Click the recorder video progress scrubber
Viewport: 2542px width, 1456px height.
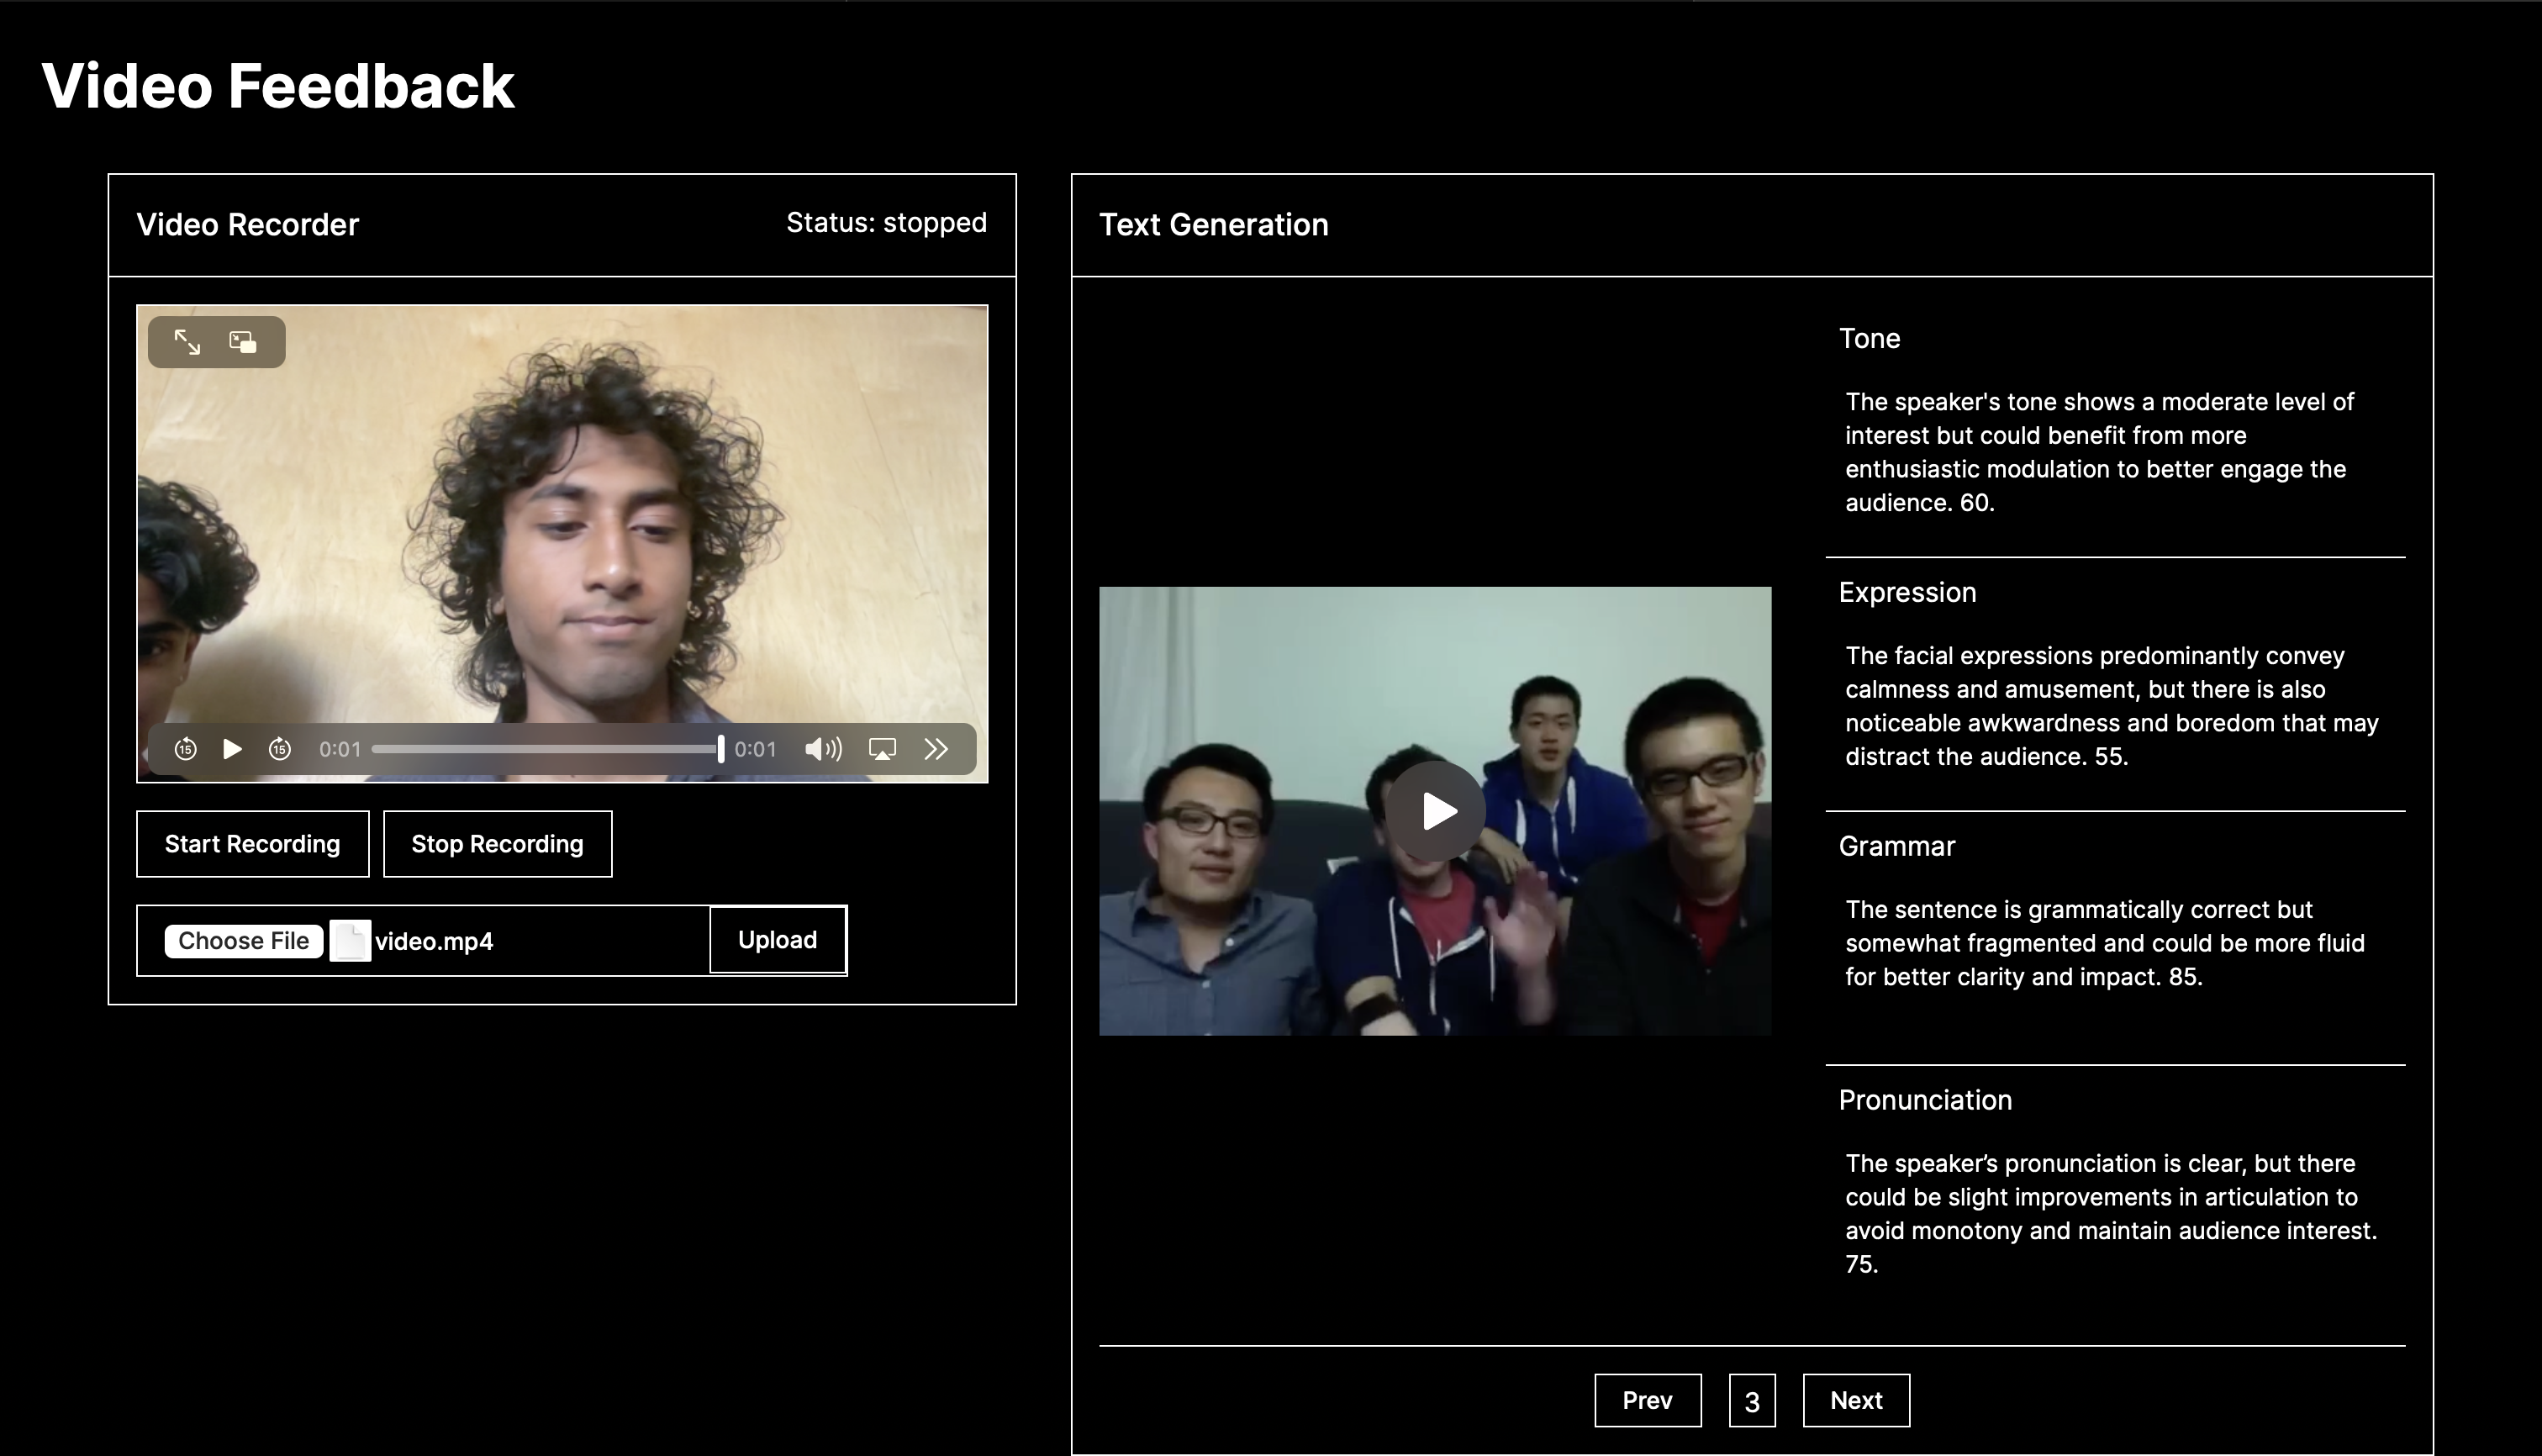[x=546, y=749]
